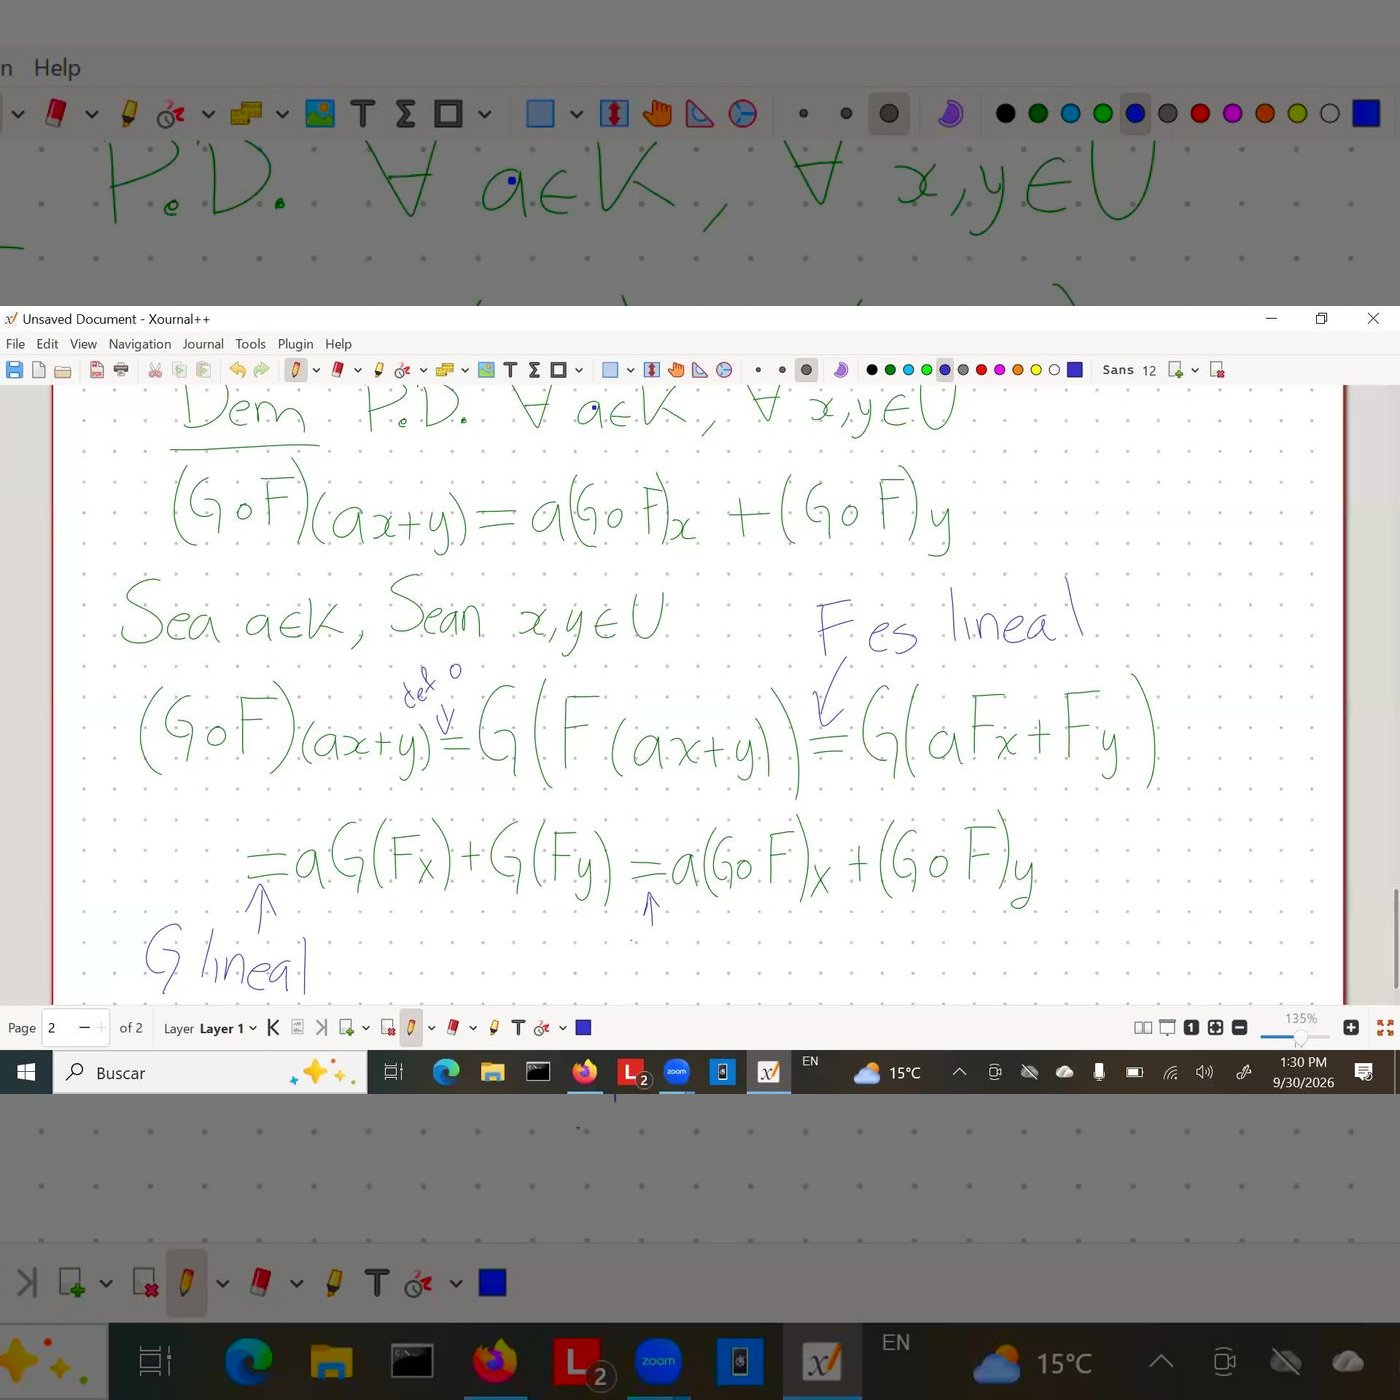This screenshot has width=1400, height=1400.
Task: Select the Vertical Space tool
Action: tap(652, 370)
